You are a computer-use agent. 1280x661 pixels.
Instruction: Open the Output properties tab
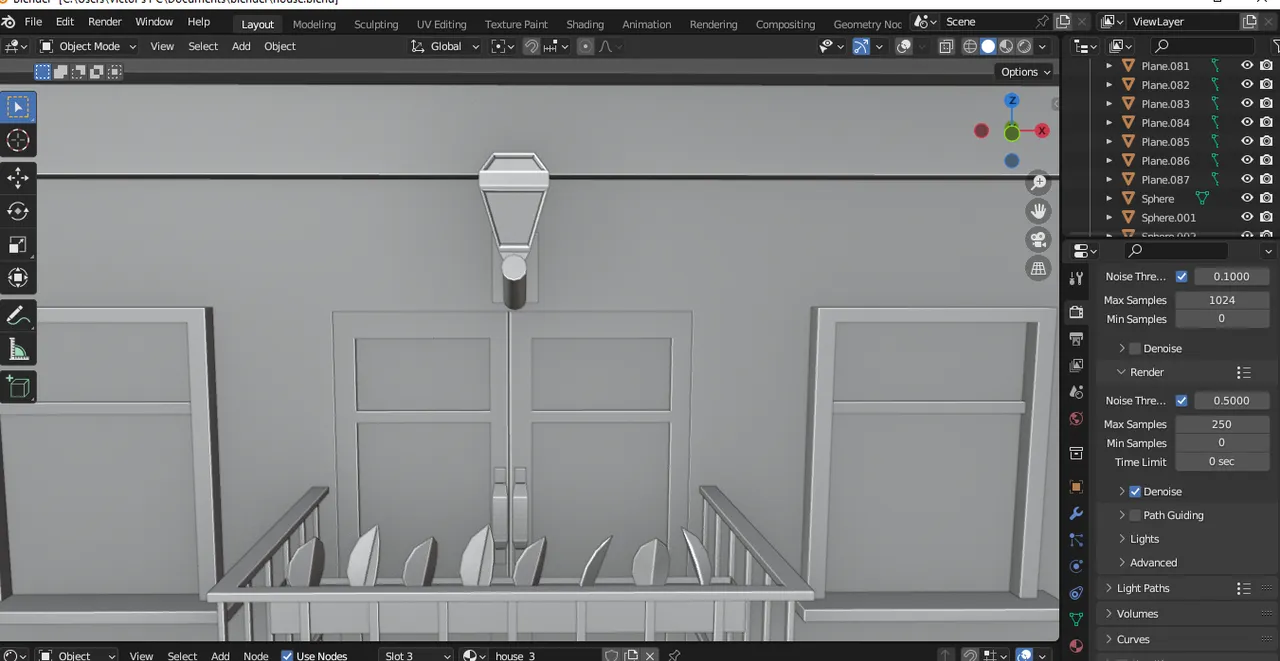(1076, 340)
